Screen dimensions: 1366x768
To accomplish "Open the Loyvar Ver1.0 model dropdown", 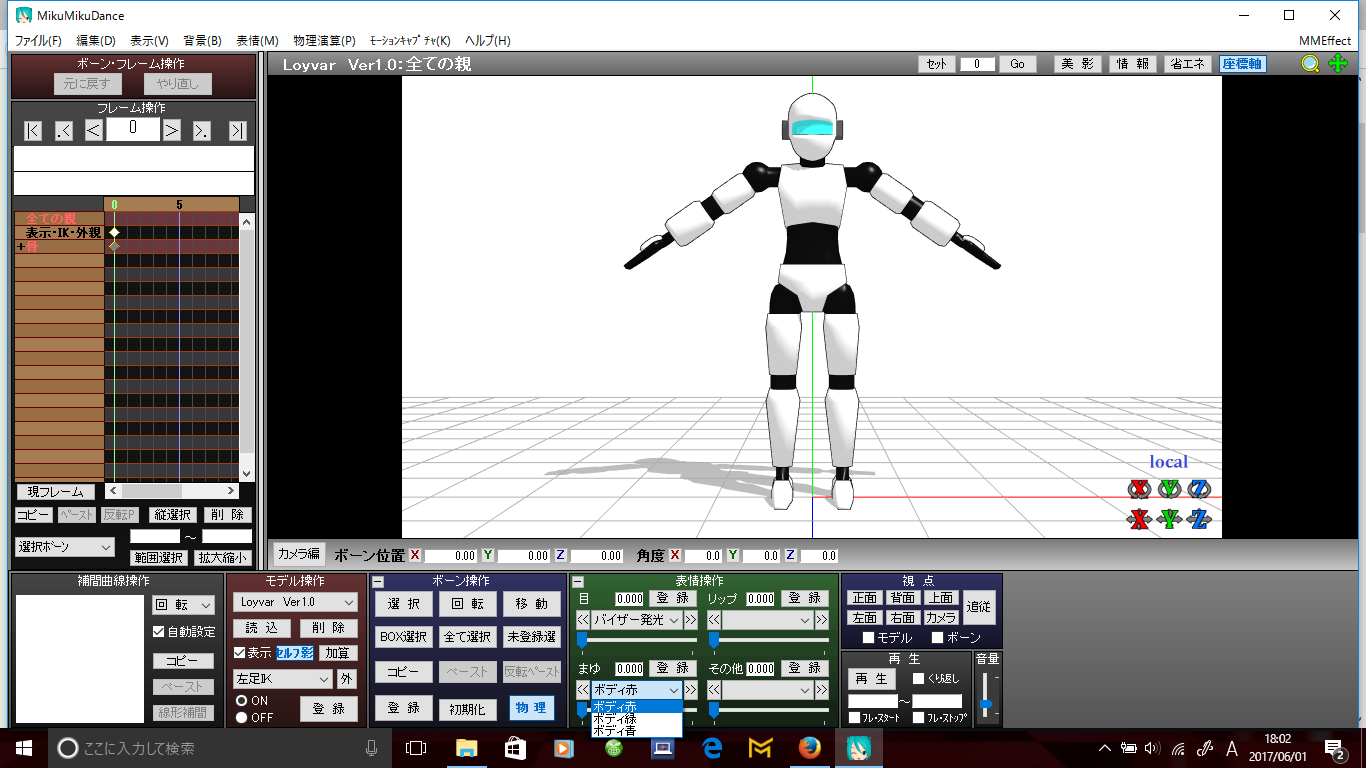I will coord(295,602).
